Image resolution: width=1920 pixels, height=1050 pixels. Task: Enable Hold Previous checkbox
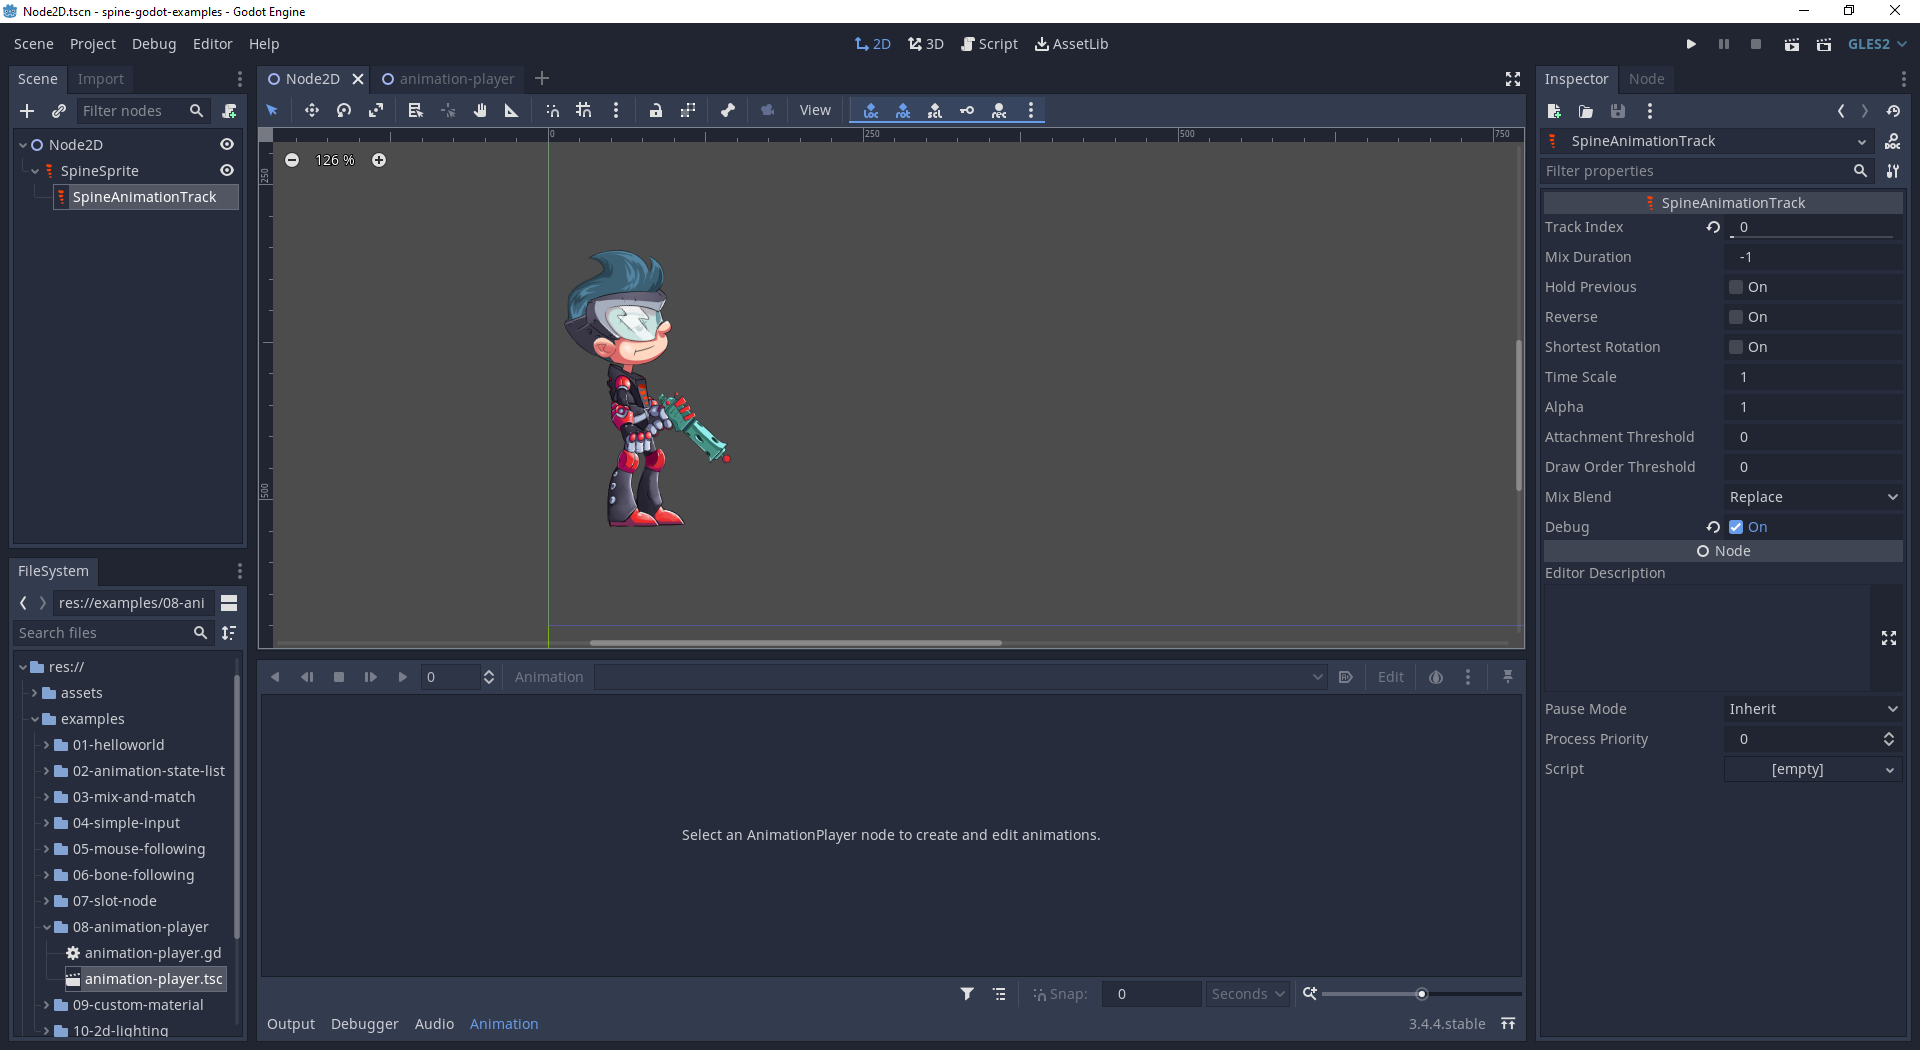tap(1736, 287)
